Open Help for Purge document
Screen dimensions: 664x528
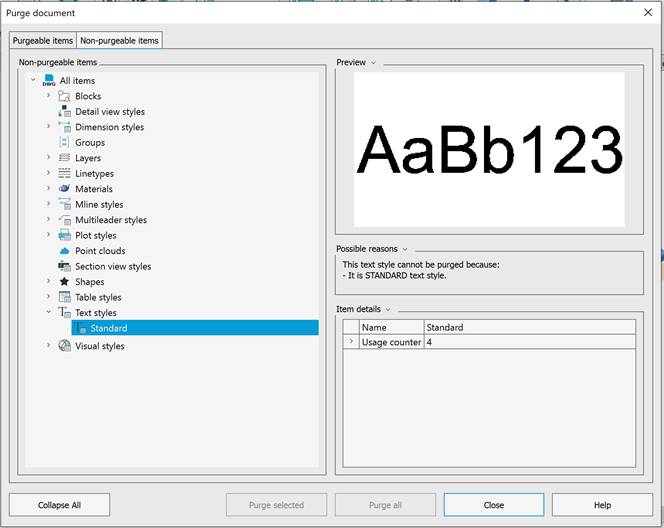(602, 505)
